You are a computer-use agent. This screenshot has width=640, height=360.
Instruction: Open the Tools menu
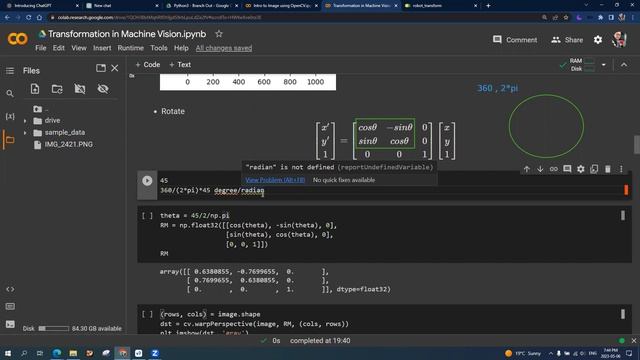(159, 48)
